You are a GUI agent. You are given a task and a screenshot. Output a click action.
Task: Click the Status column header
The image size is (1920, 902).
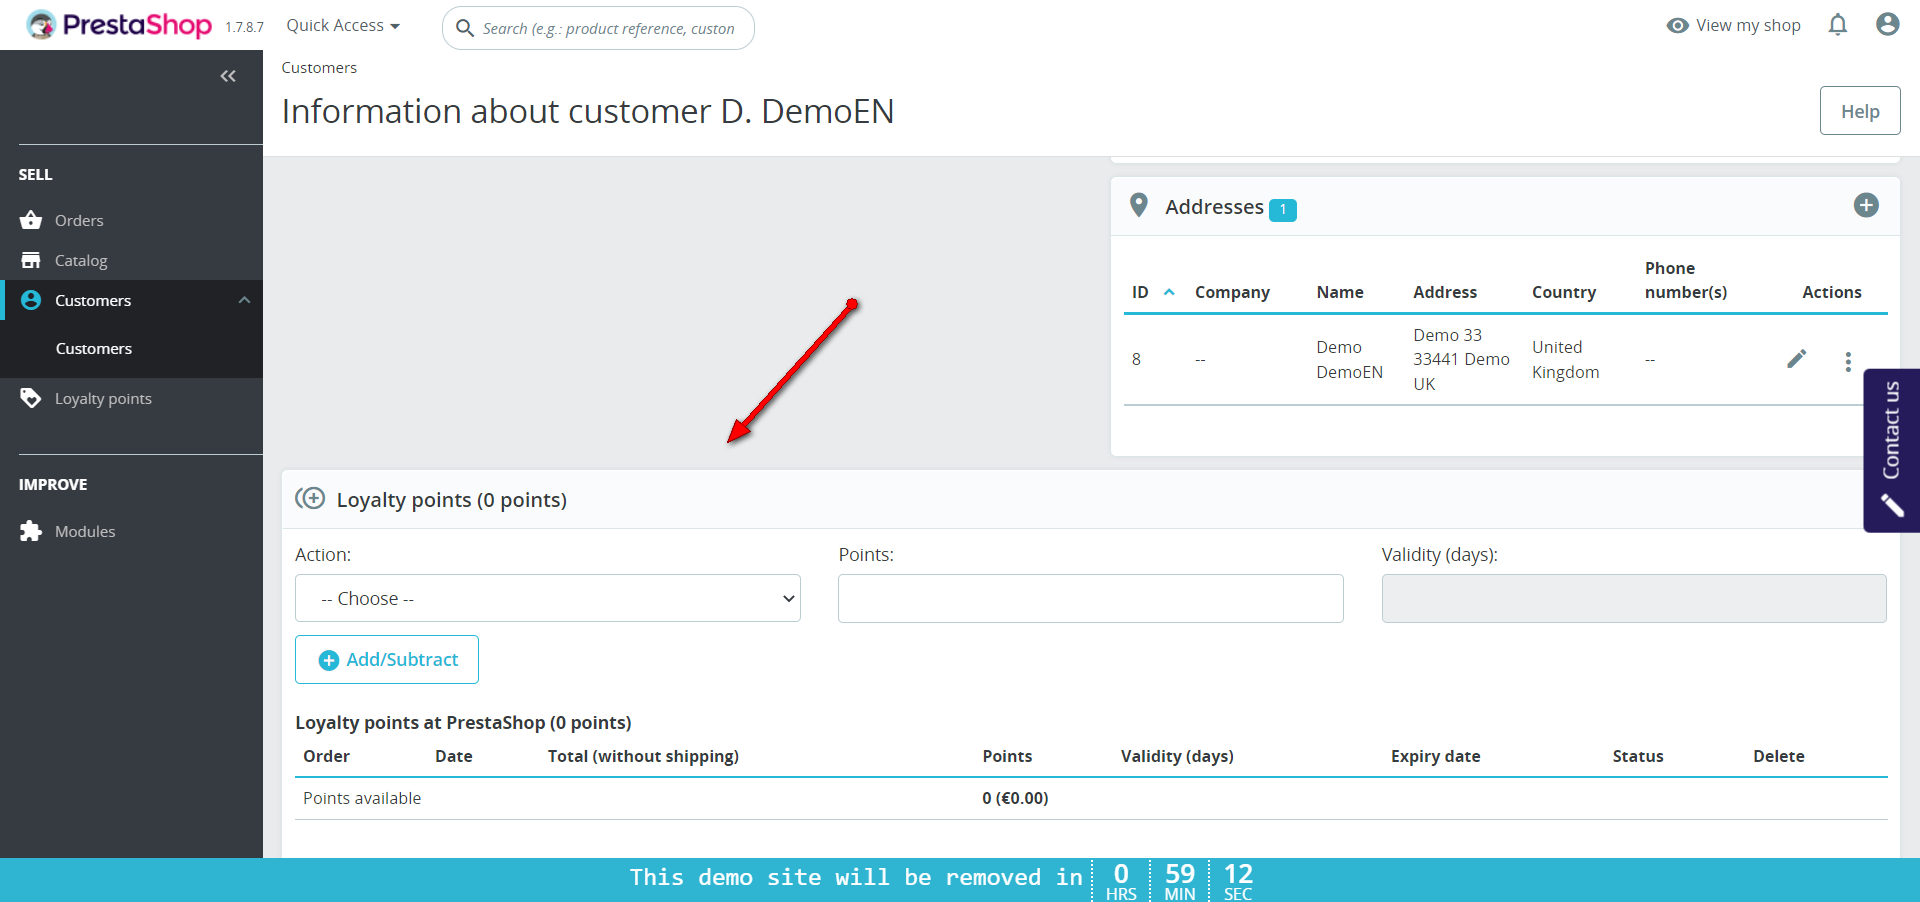coord(1638,756)
